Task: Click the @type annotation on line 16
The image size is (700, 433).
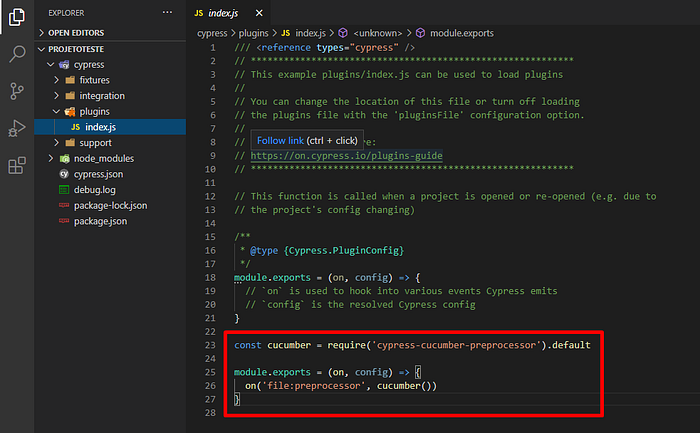Action: point(264,250)
